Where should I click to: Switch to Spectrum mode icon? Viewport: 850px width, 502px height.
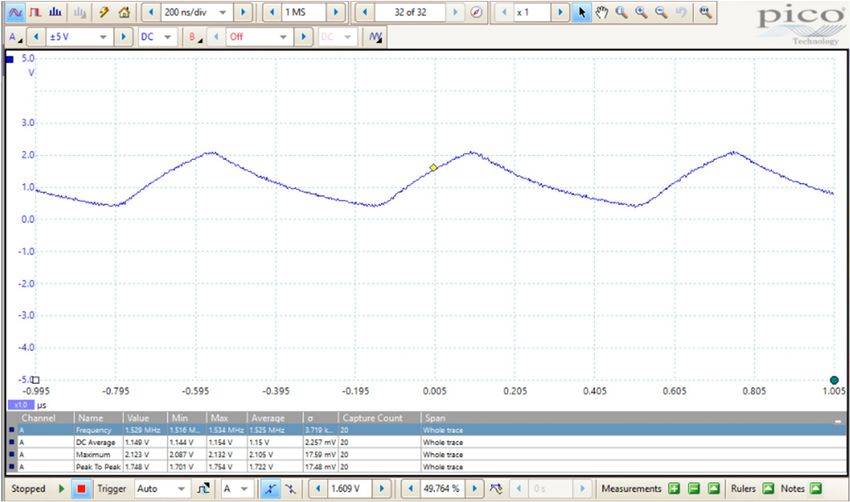click(55, 12)
